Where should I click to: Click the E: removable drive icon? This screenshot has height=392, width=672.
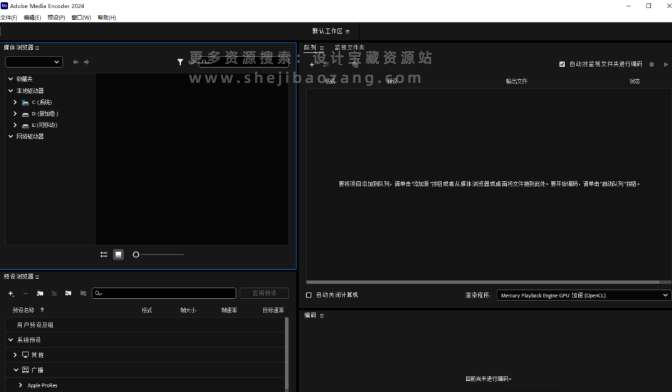25,126
